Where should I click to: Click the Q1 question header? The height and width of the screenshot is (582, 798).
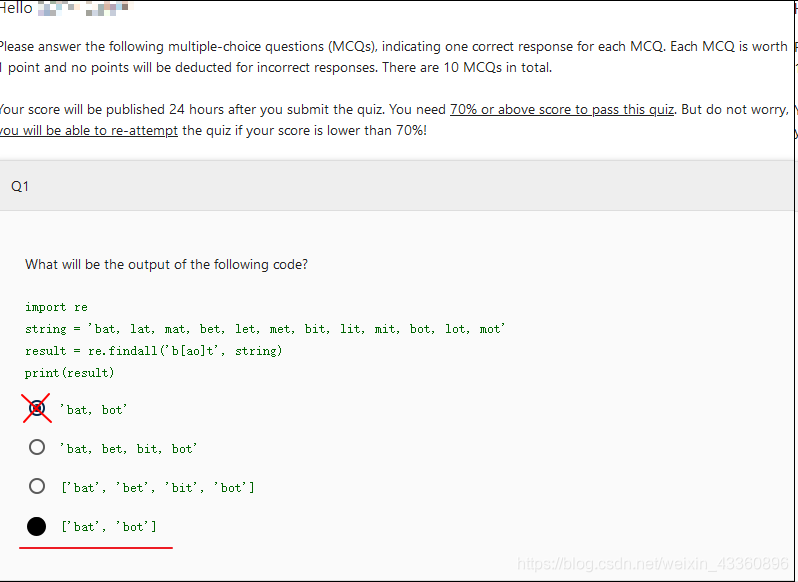coord(397,186)
